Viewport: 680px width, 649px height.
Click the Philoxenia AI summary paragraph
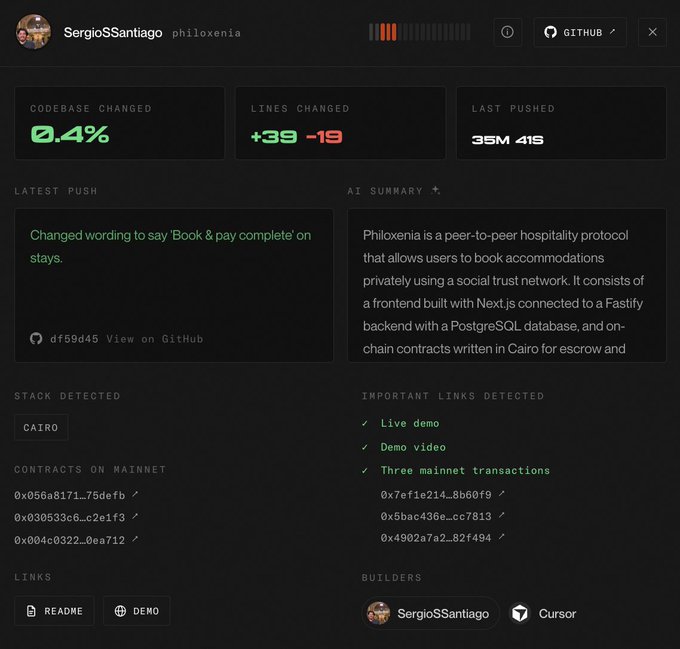click(x=503, y=292)
